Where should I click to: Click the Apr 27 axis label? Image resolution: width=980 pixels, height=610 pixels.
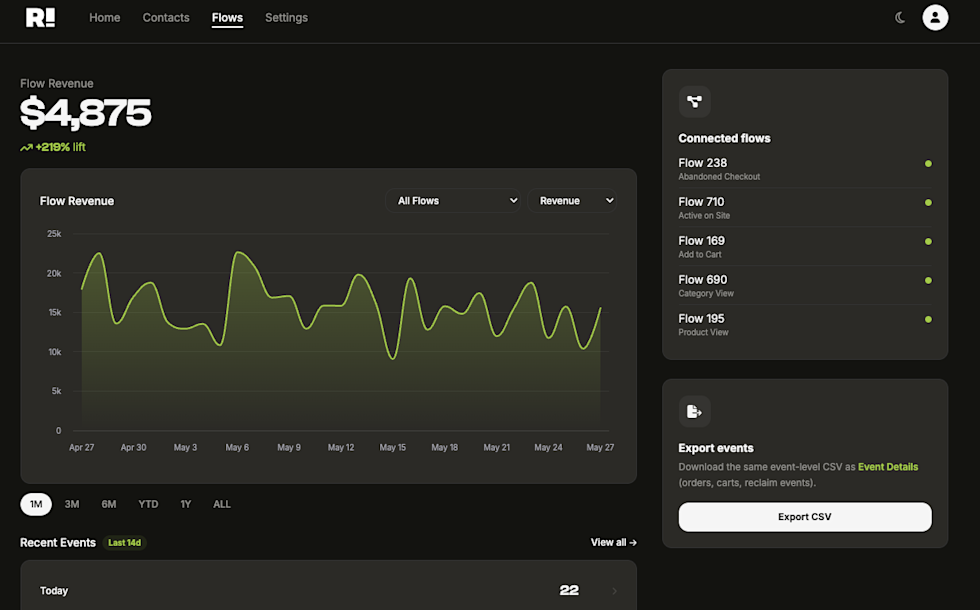pos(81,448)
